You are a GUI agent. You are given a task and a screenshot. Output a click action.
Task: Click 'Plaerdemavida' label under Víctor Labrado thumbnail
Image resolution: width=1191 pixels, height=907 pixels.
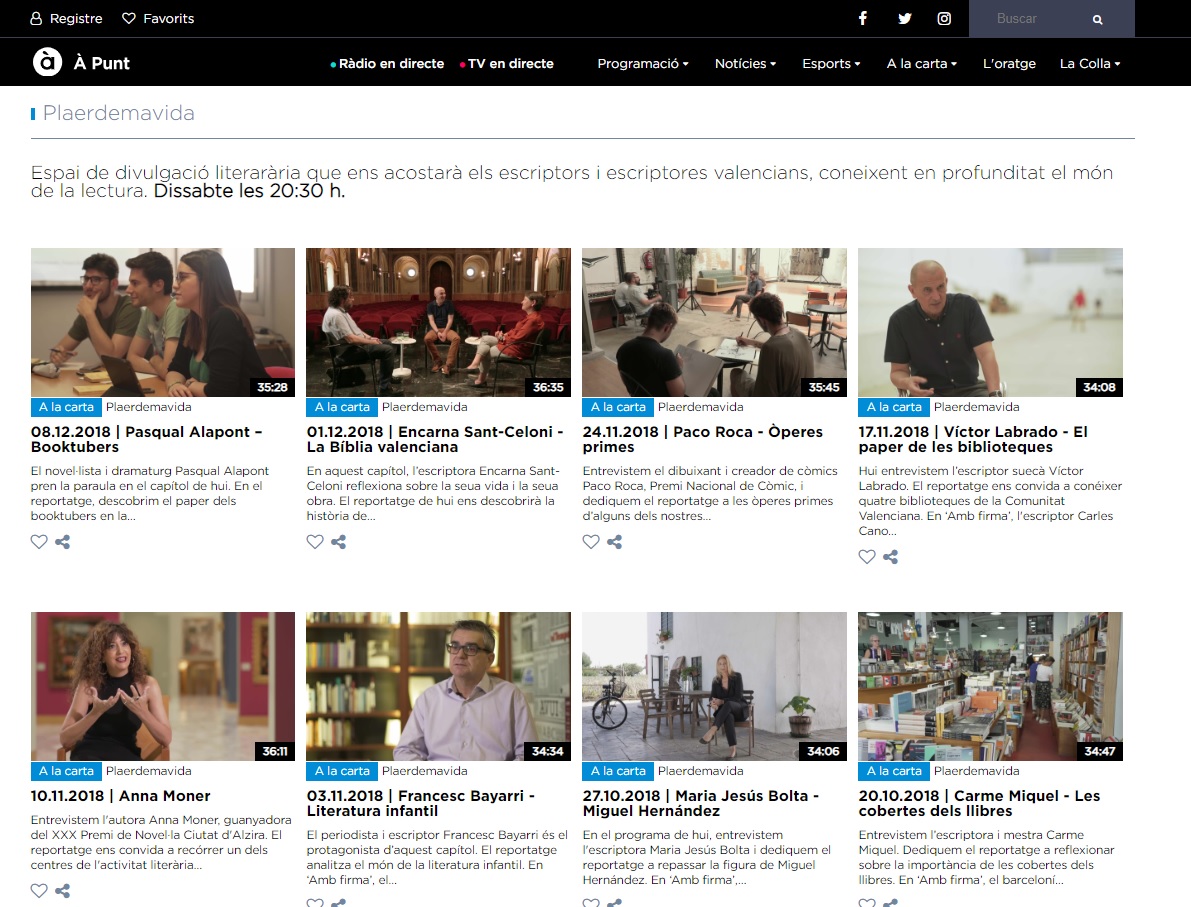977,406
